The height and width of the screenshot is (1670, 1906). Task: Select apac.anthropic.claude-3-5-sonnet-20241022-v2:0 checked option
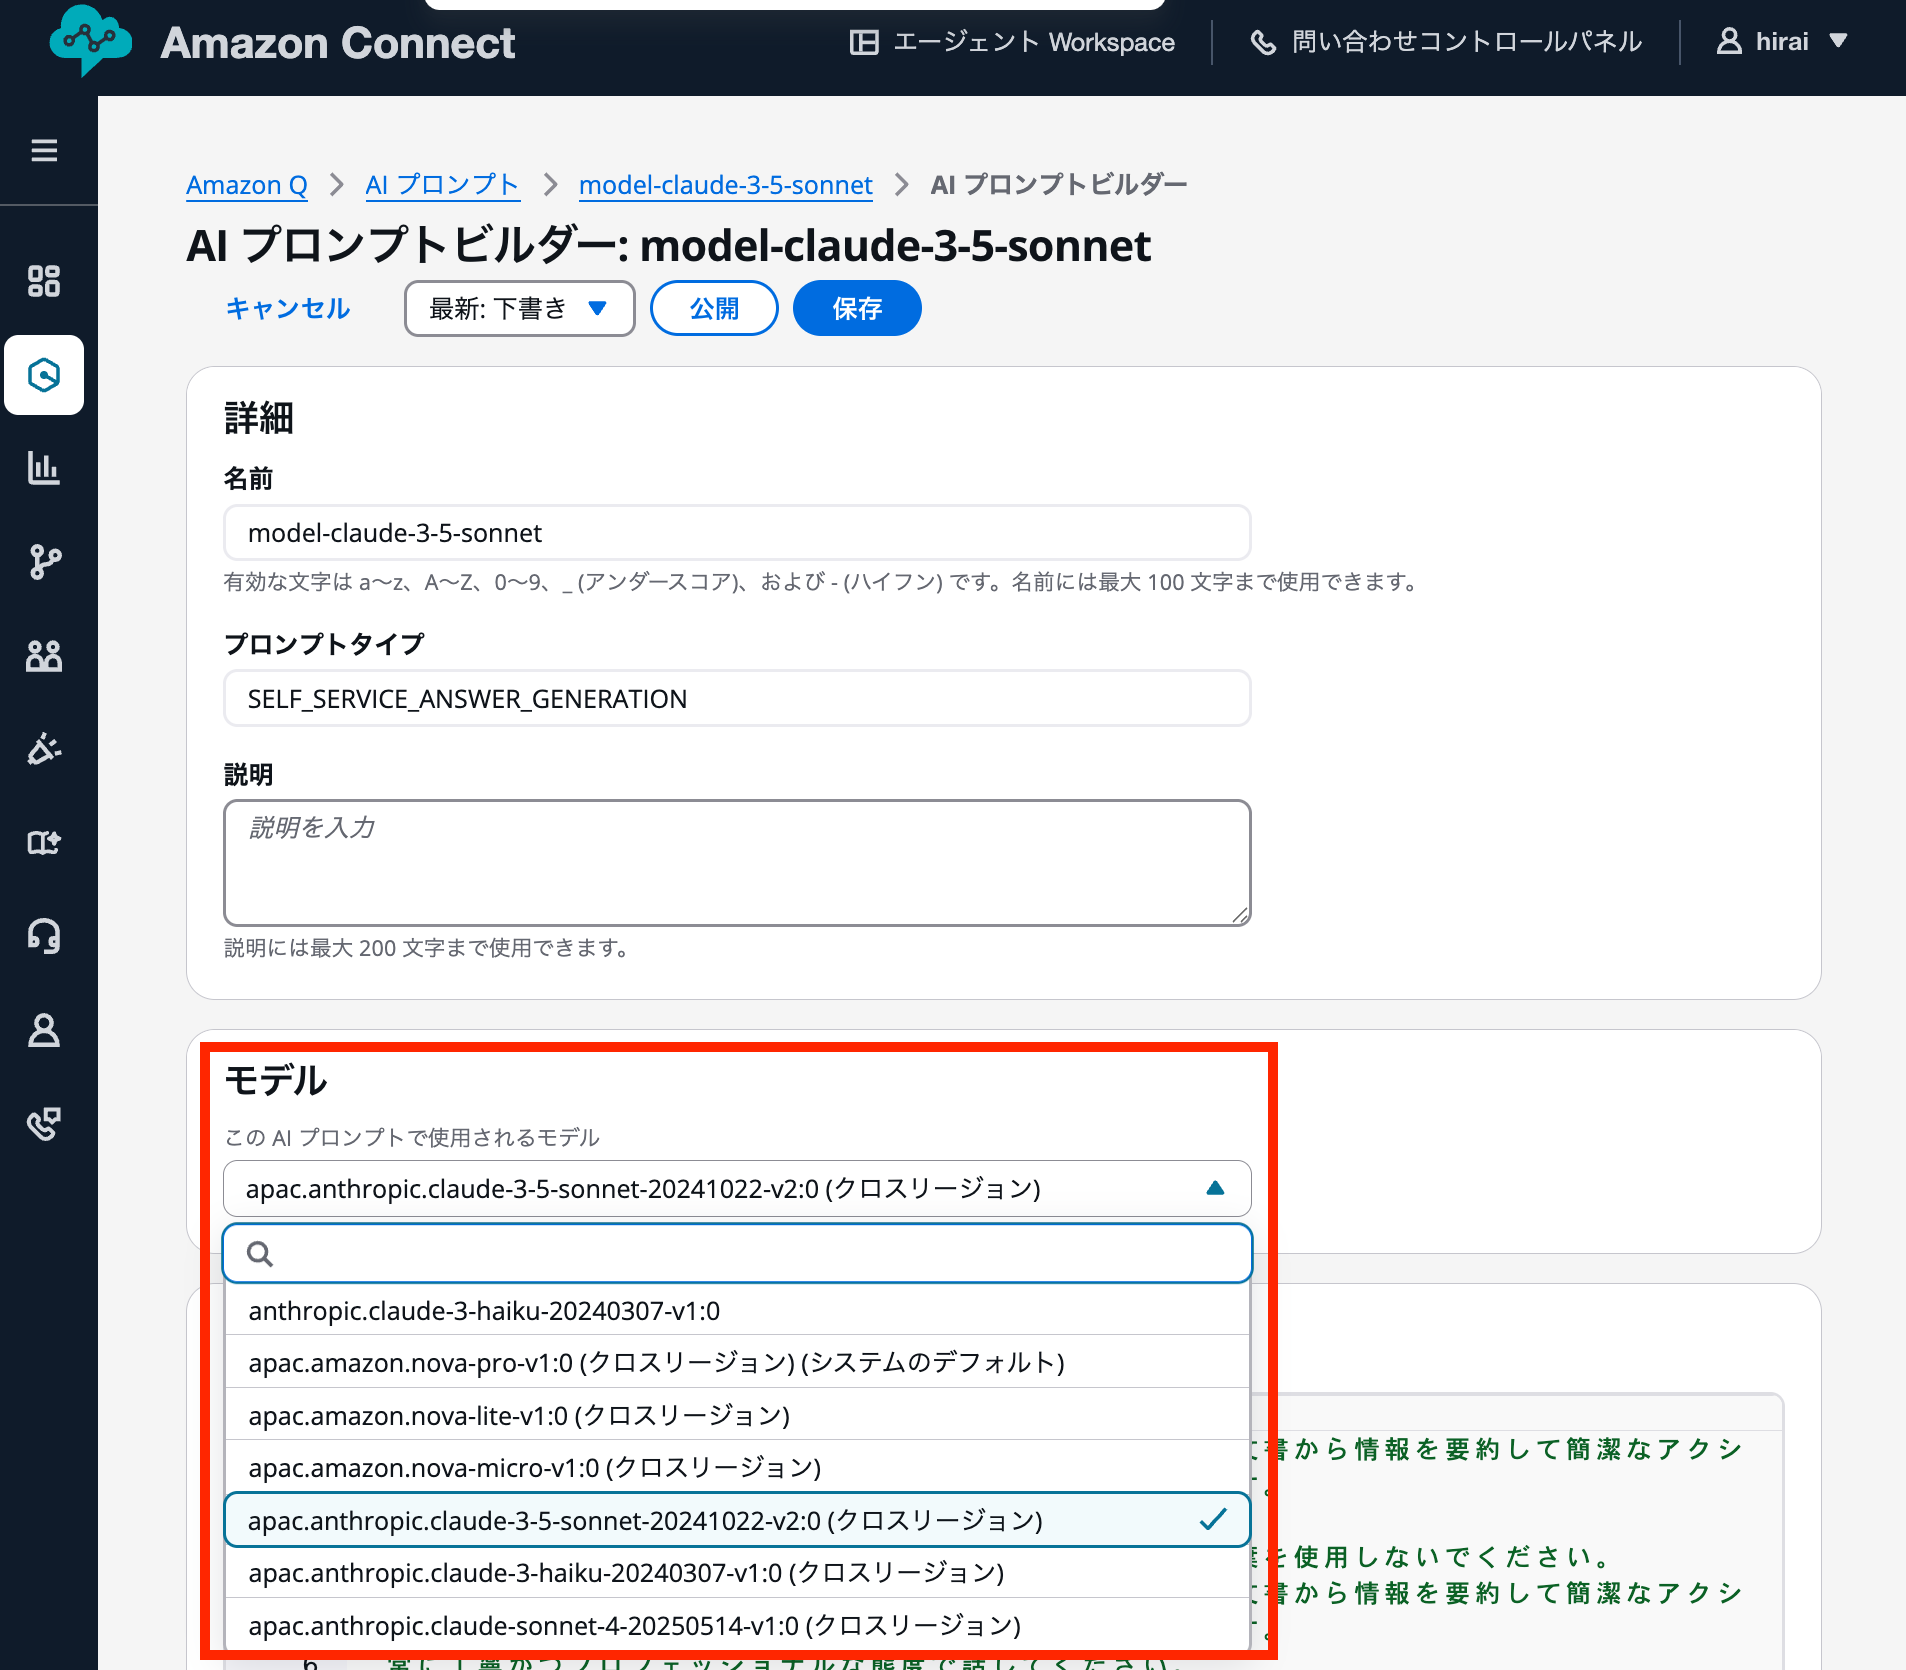click(737, 1520)
